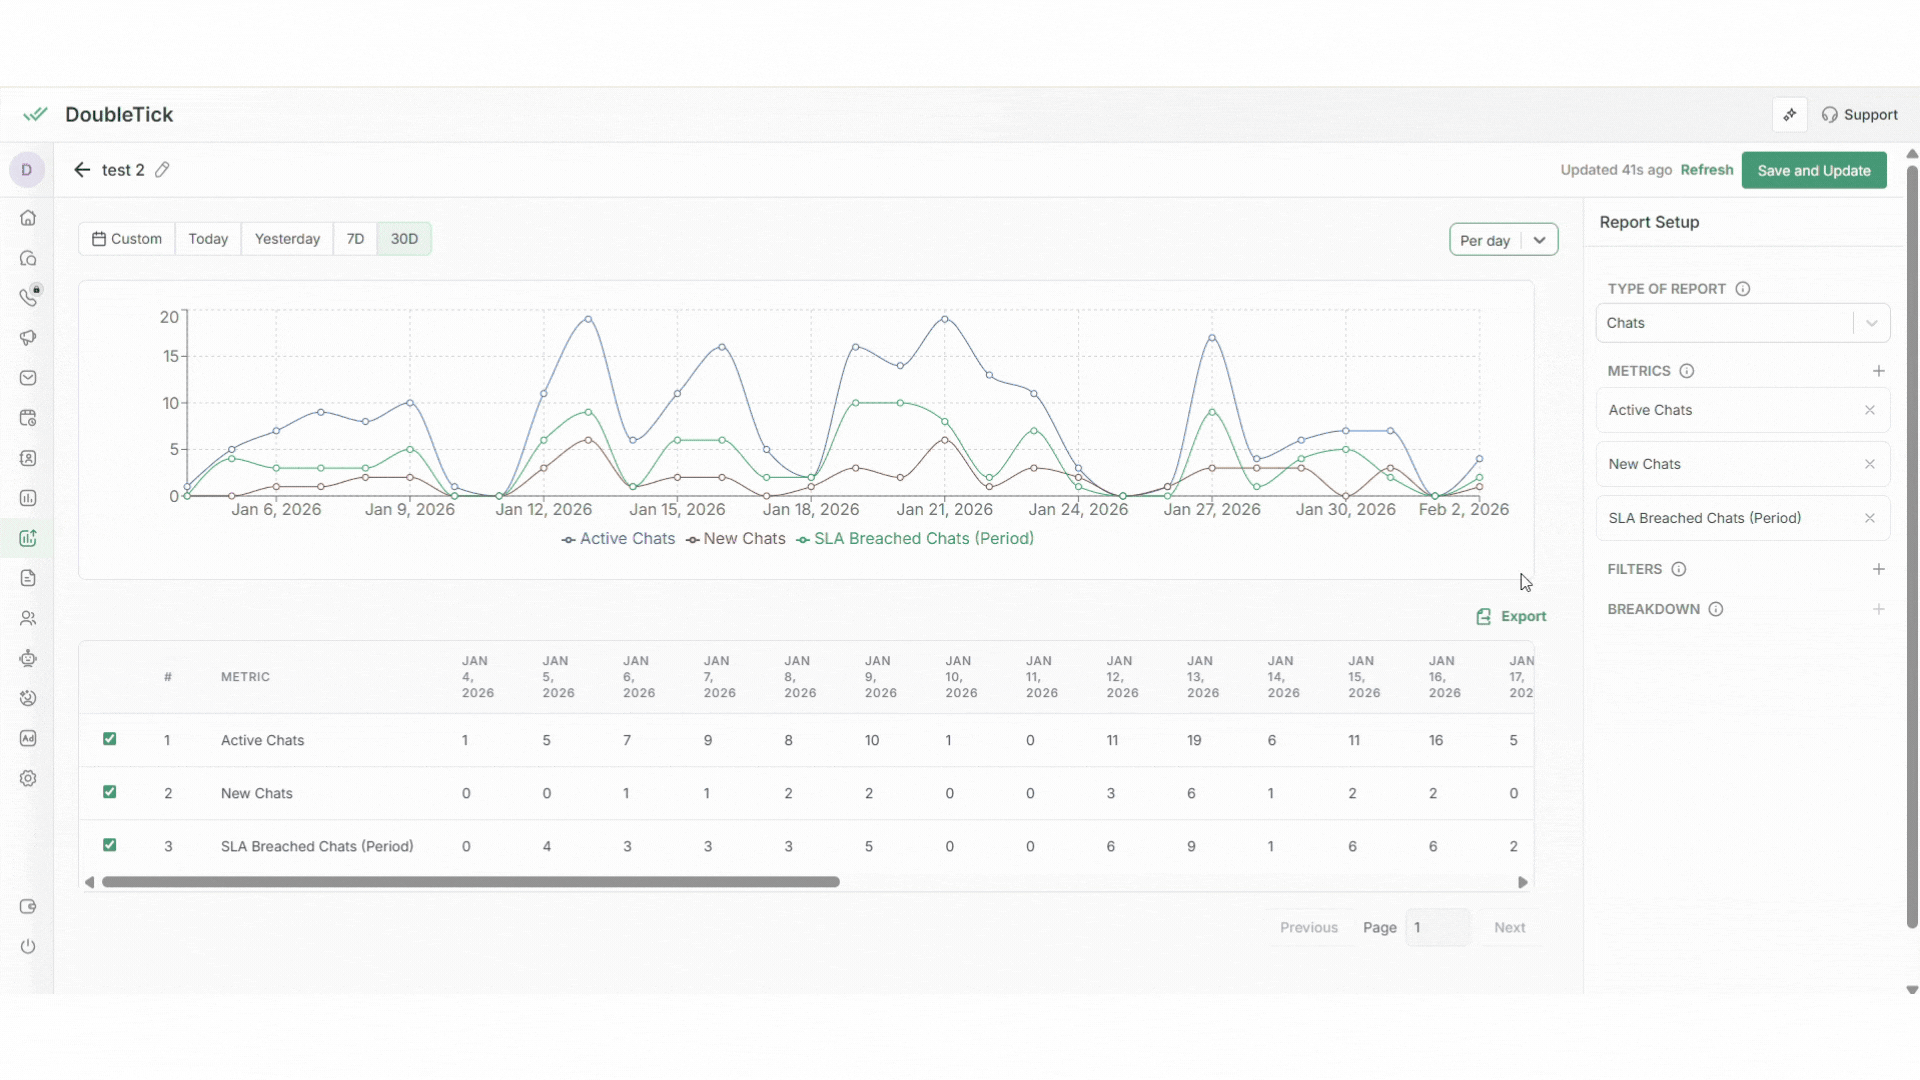Click the pencil icon to rename test 2
The height and width of the screenshot is (1080, 1920).
[x=162, y=170]
